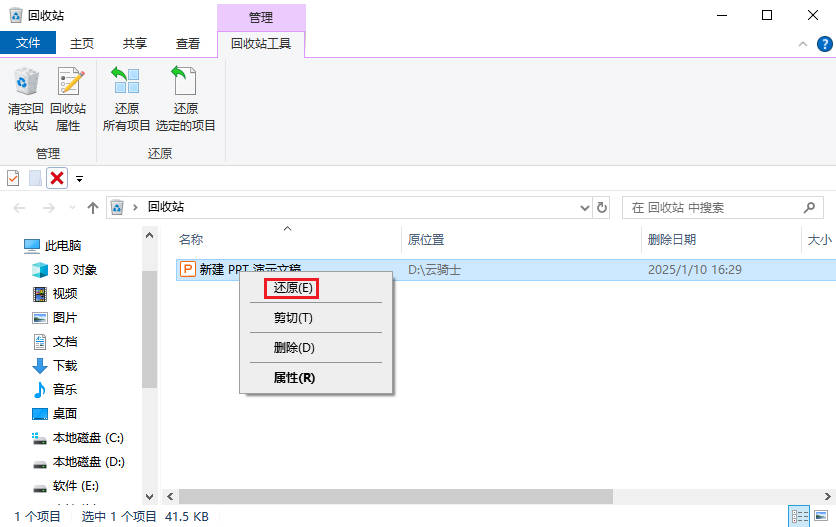Click the up-arrow parent folder button

pyautogui.click(x=93, y=208)
